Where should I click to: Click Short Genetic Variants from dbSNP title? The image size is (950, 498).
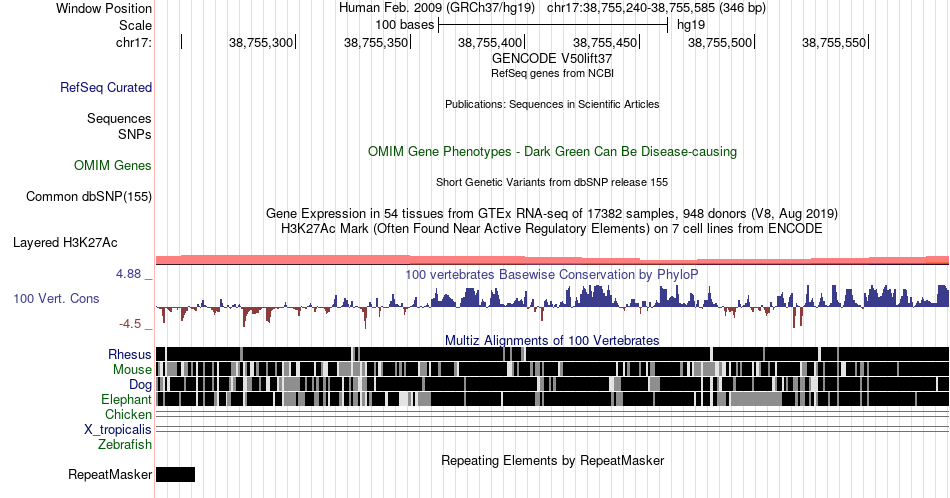click(x=552, y=182)
